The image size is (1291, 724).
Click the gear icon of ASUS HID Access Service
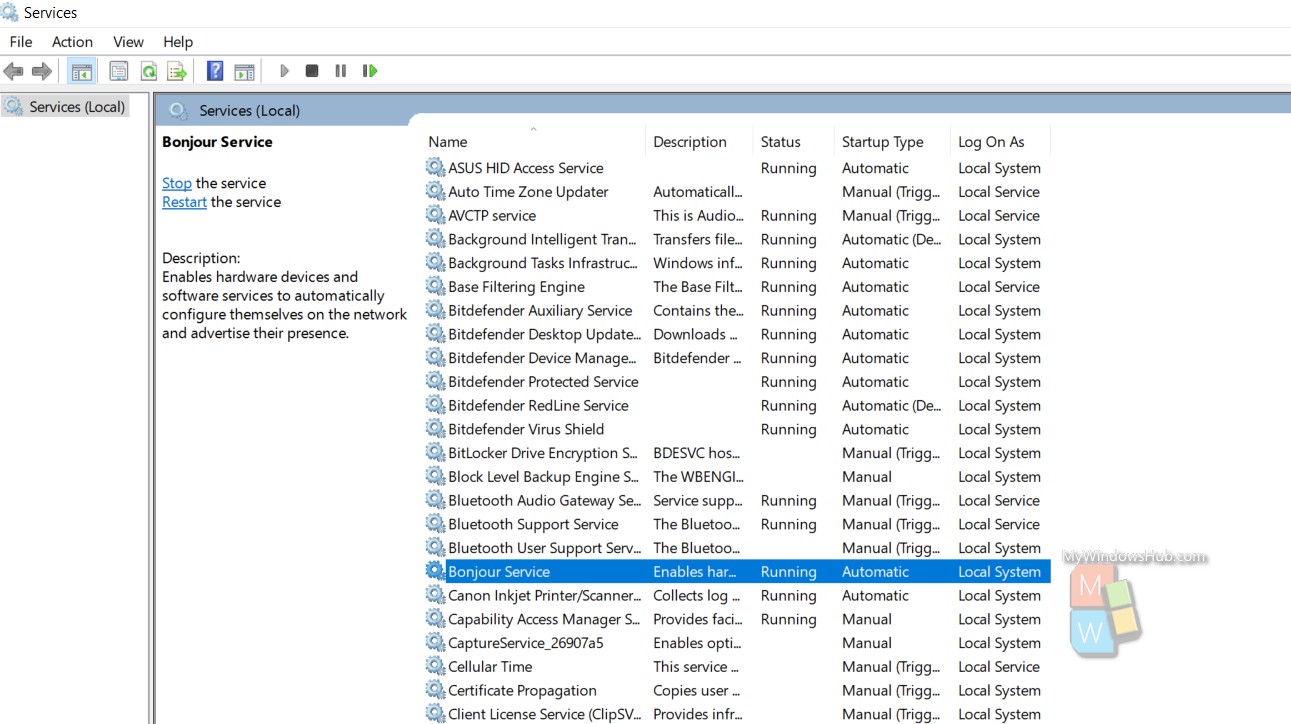pos(435,168)
